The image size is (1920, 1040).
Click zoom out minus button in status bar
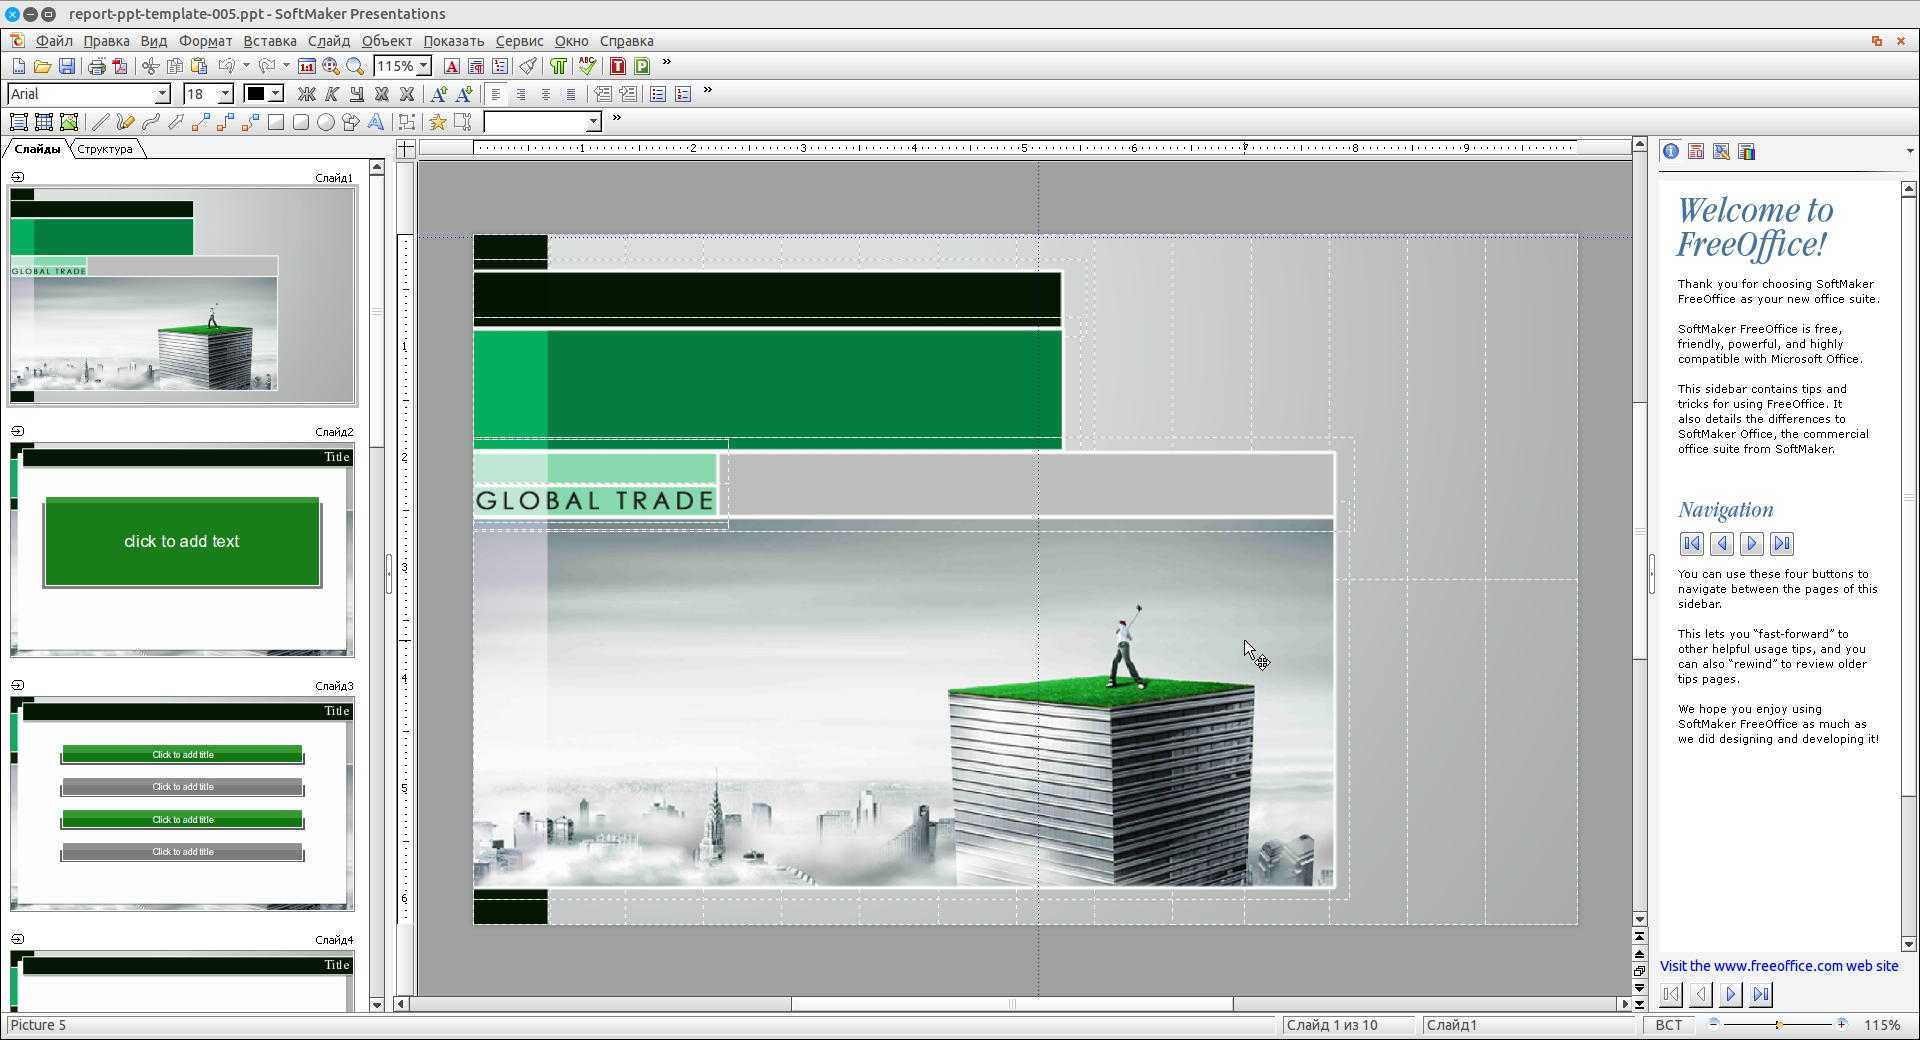coord(1714,1024)
